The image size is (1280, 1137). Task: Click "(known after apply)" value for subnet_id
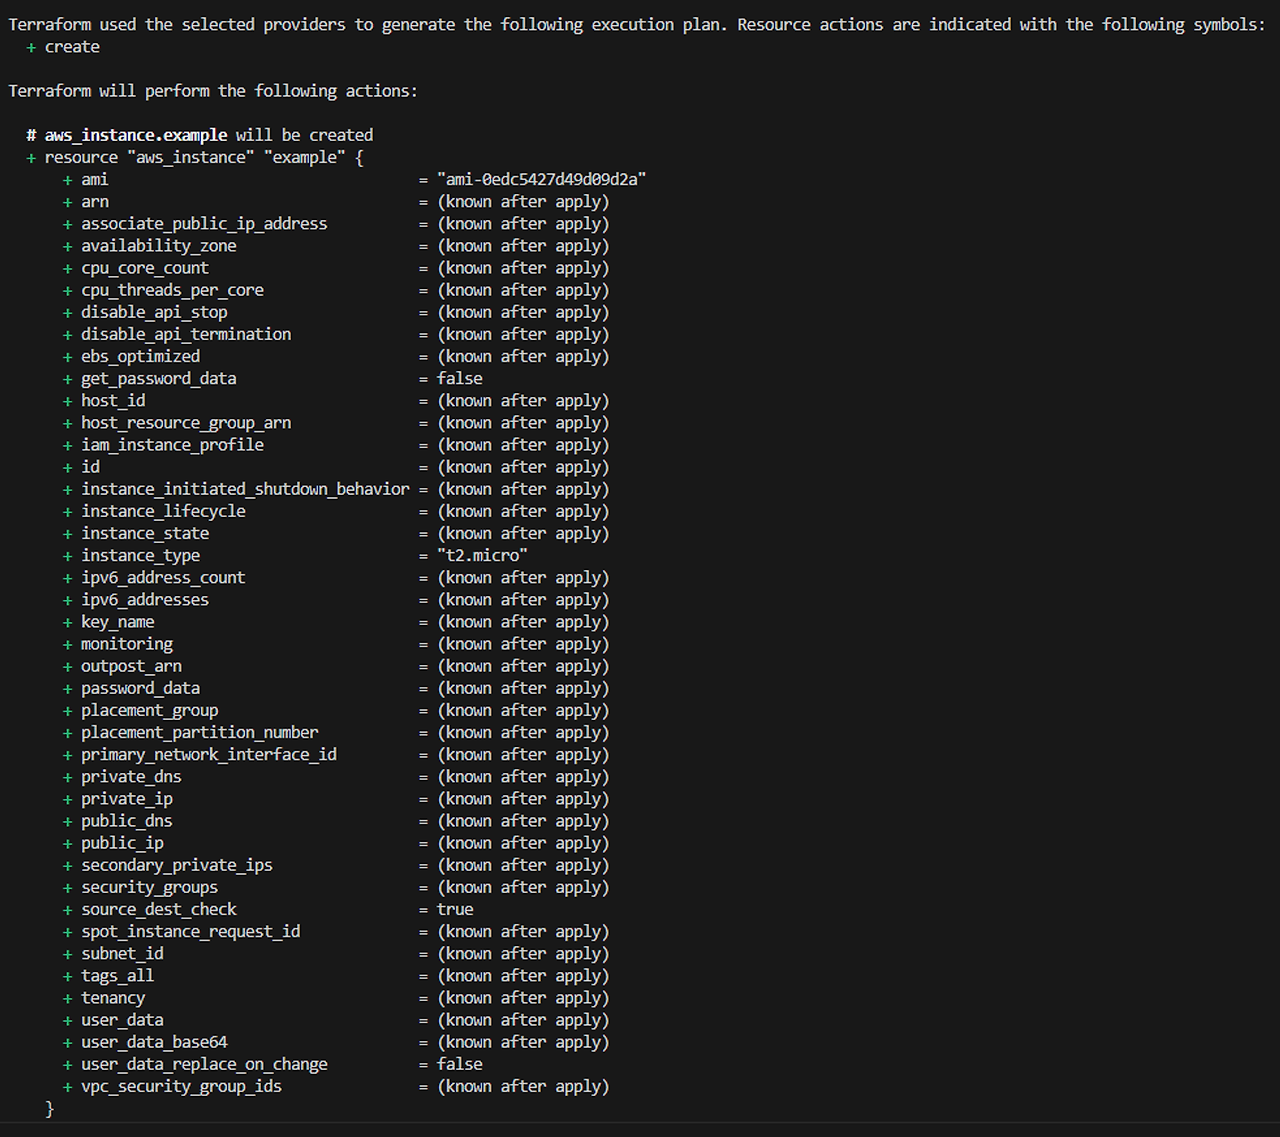coord(523,953)
